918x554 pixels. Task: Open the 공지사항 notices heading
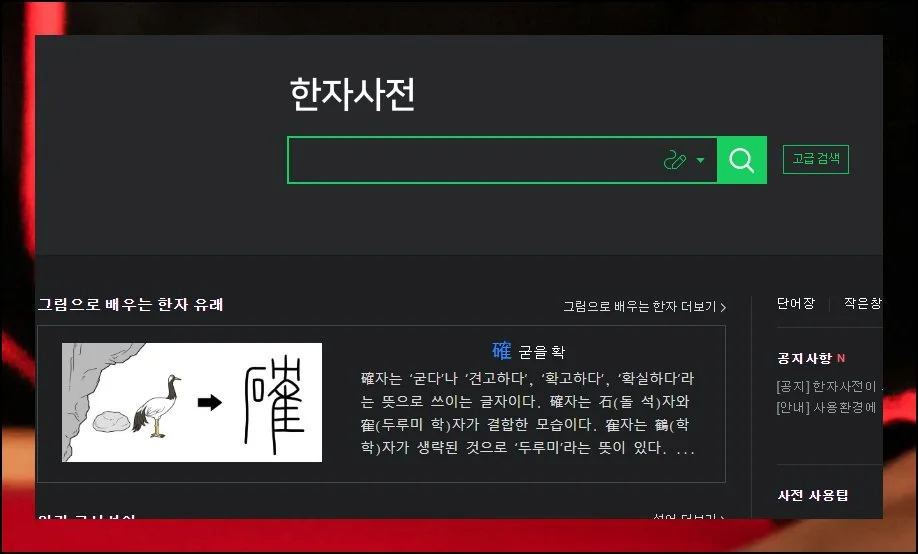804,358
